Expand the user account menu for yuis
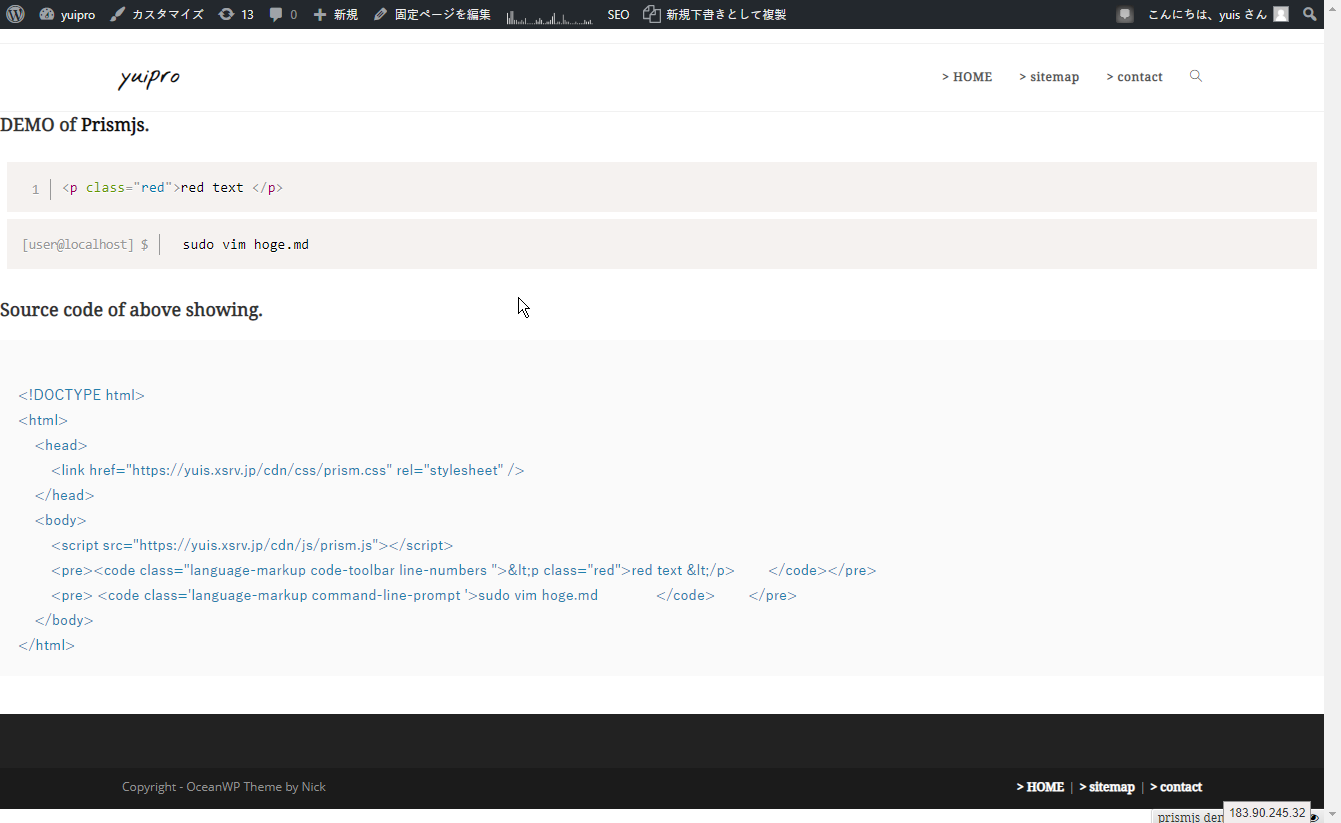1341x823 pixels. pos(1217,15)
